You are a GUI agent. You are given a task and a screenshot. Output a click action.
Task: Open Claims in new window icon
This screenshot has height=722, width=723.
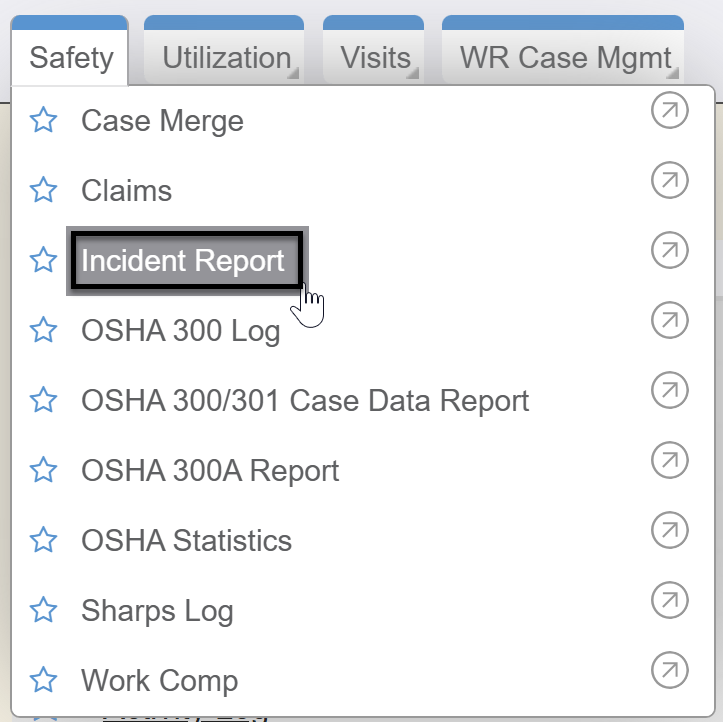[669, 181]
